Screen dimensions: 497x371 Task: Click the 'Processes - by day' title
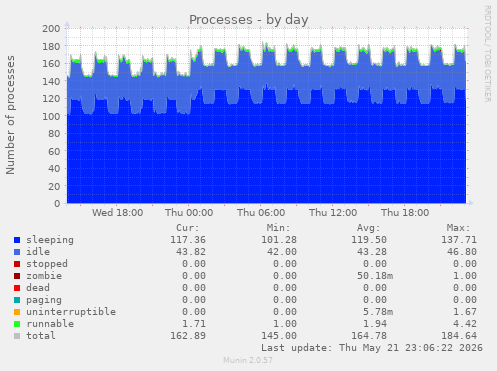coord(249,20)
